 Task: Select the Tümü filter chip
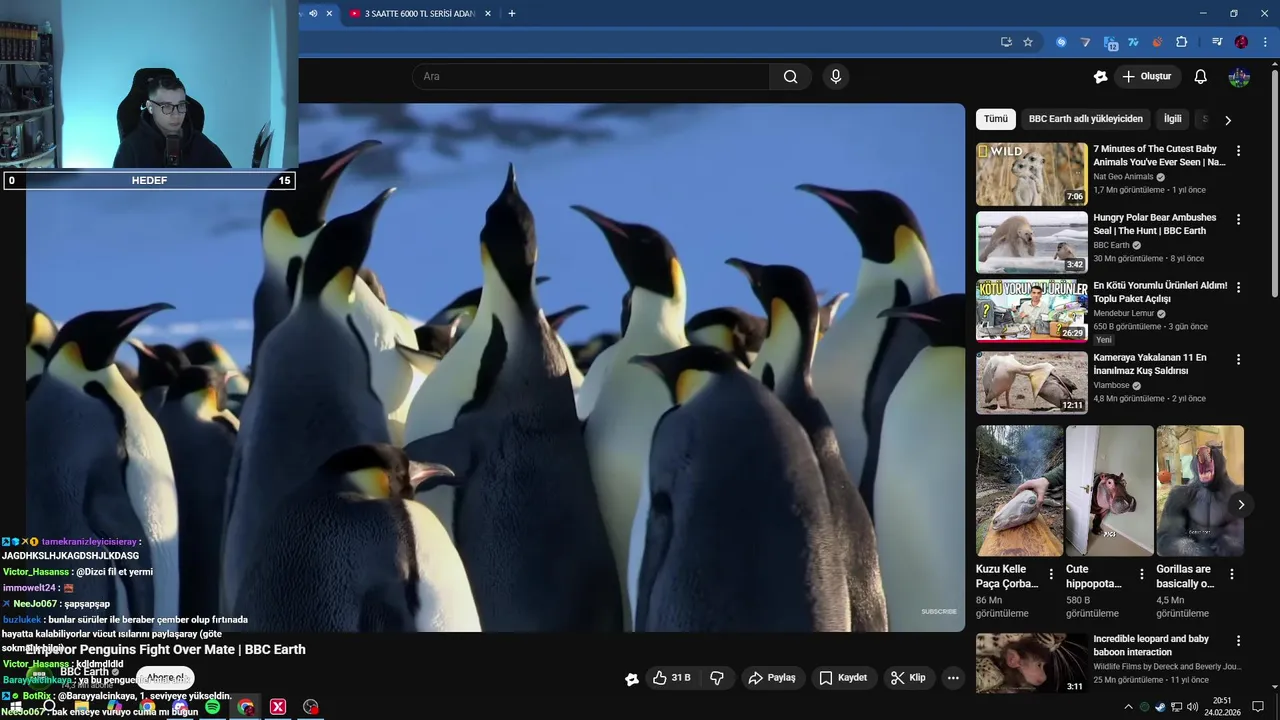tap(996, 119)
